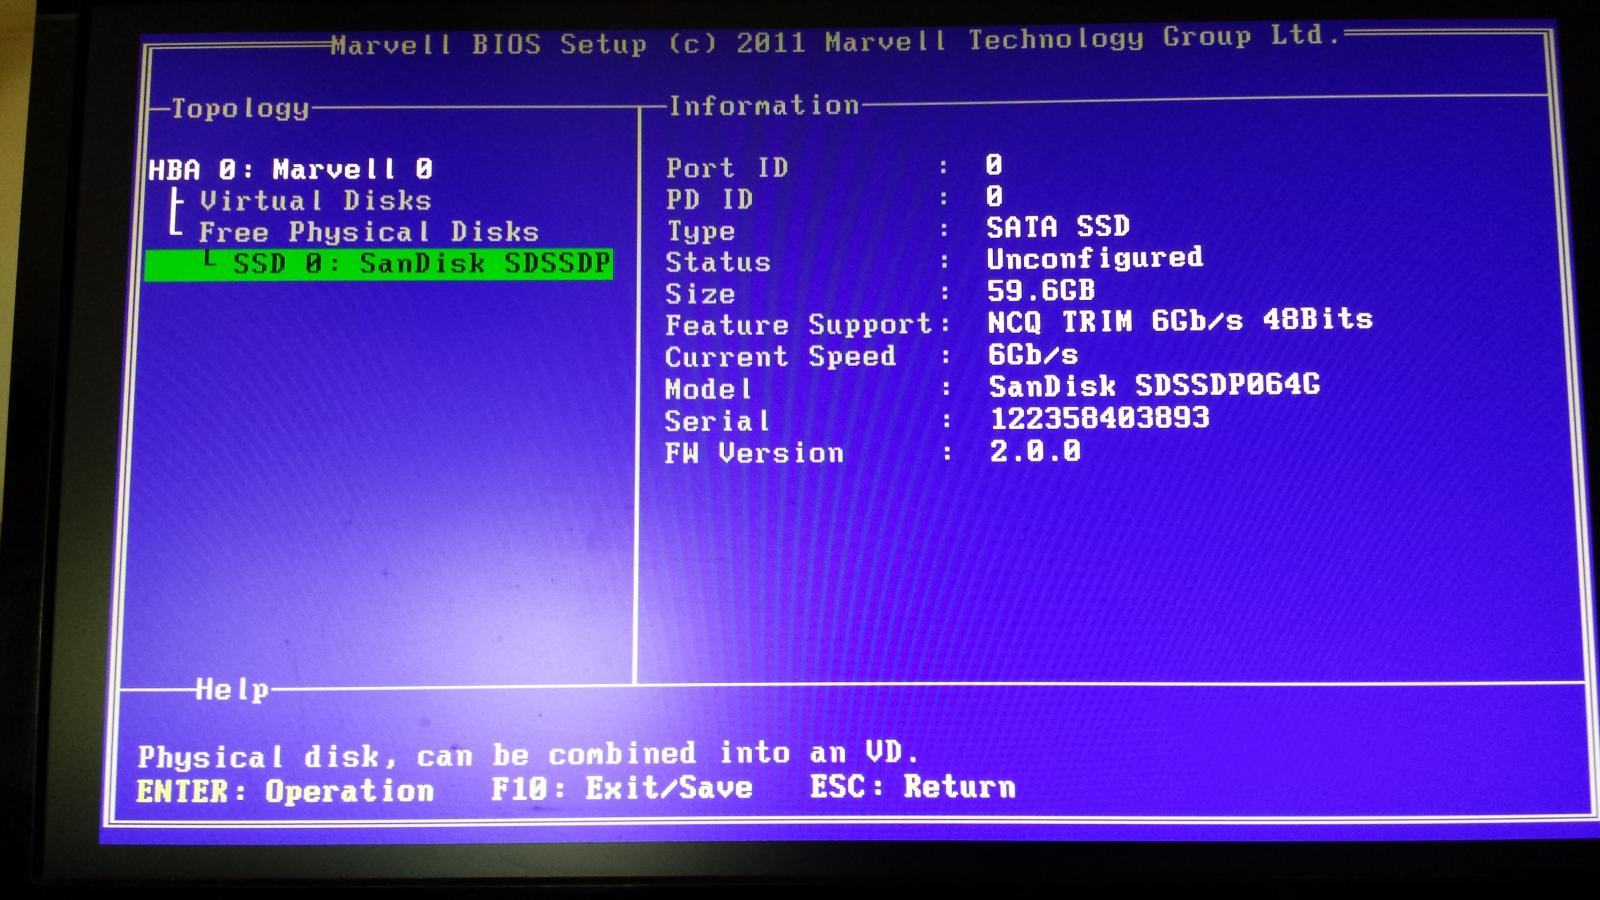
Task: Click the Unconfigured status value
Action: (x=1095, y=258)
